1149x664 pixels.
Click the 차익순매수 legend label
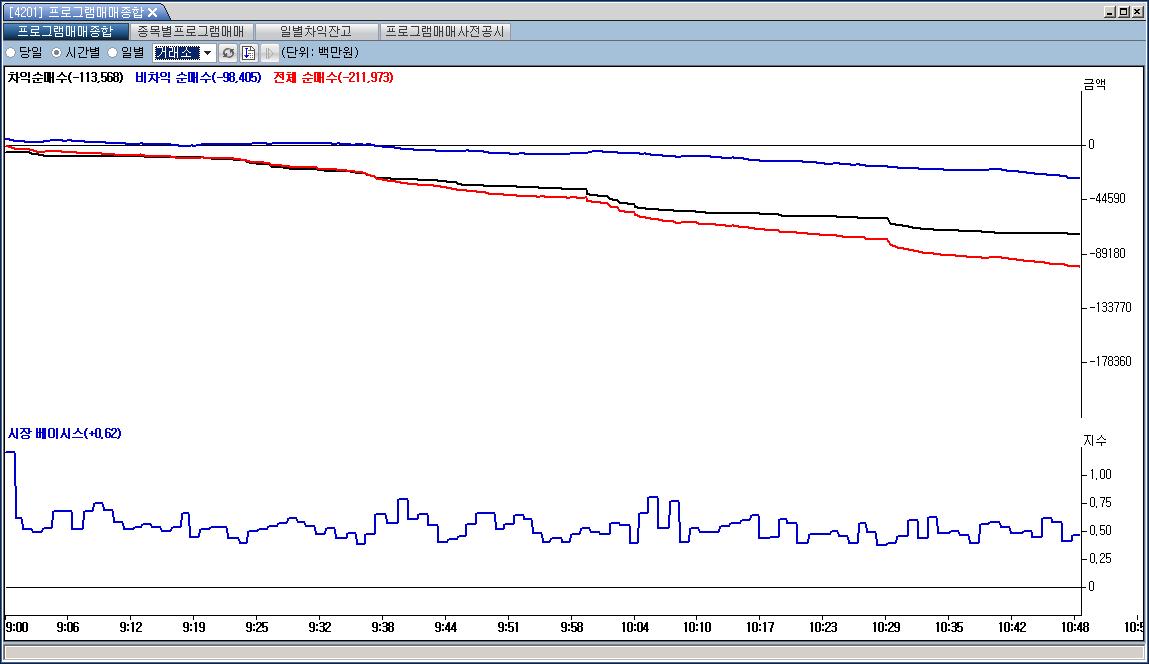(65, 77)
